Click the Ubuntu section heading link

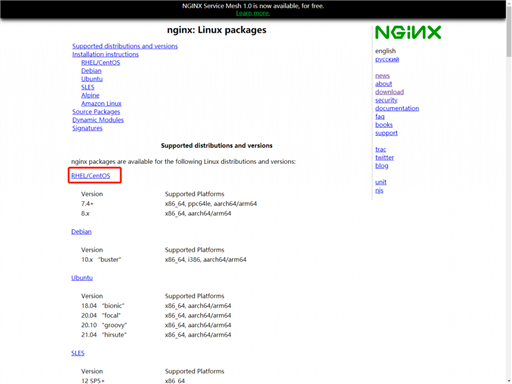click(x=82, y=278)
